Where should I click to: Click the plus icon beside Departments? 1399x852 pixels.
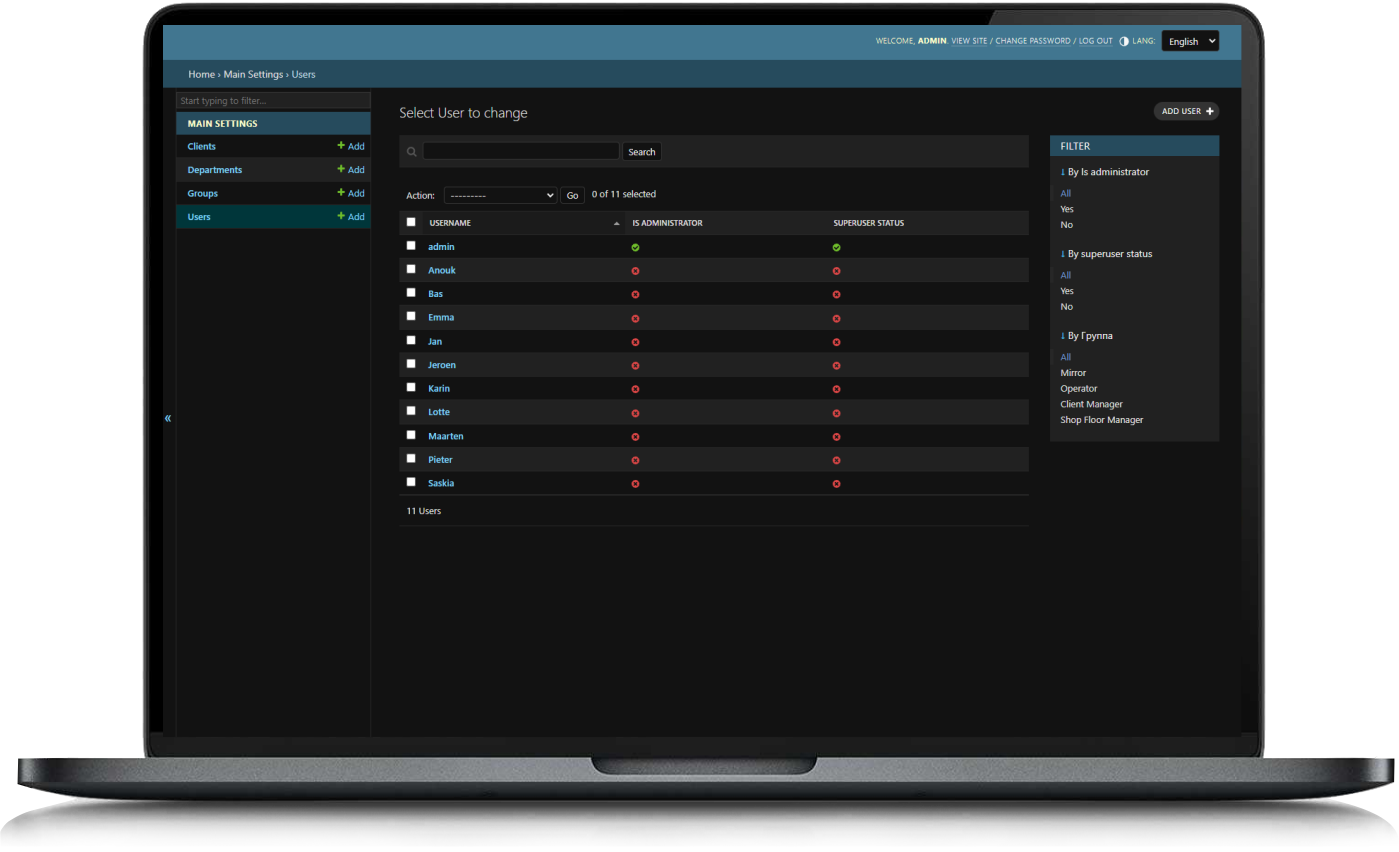tap(341, 170)
